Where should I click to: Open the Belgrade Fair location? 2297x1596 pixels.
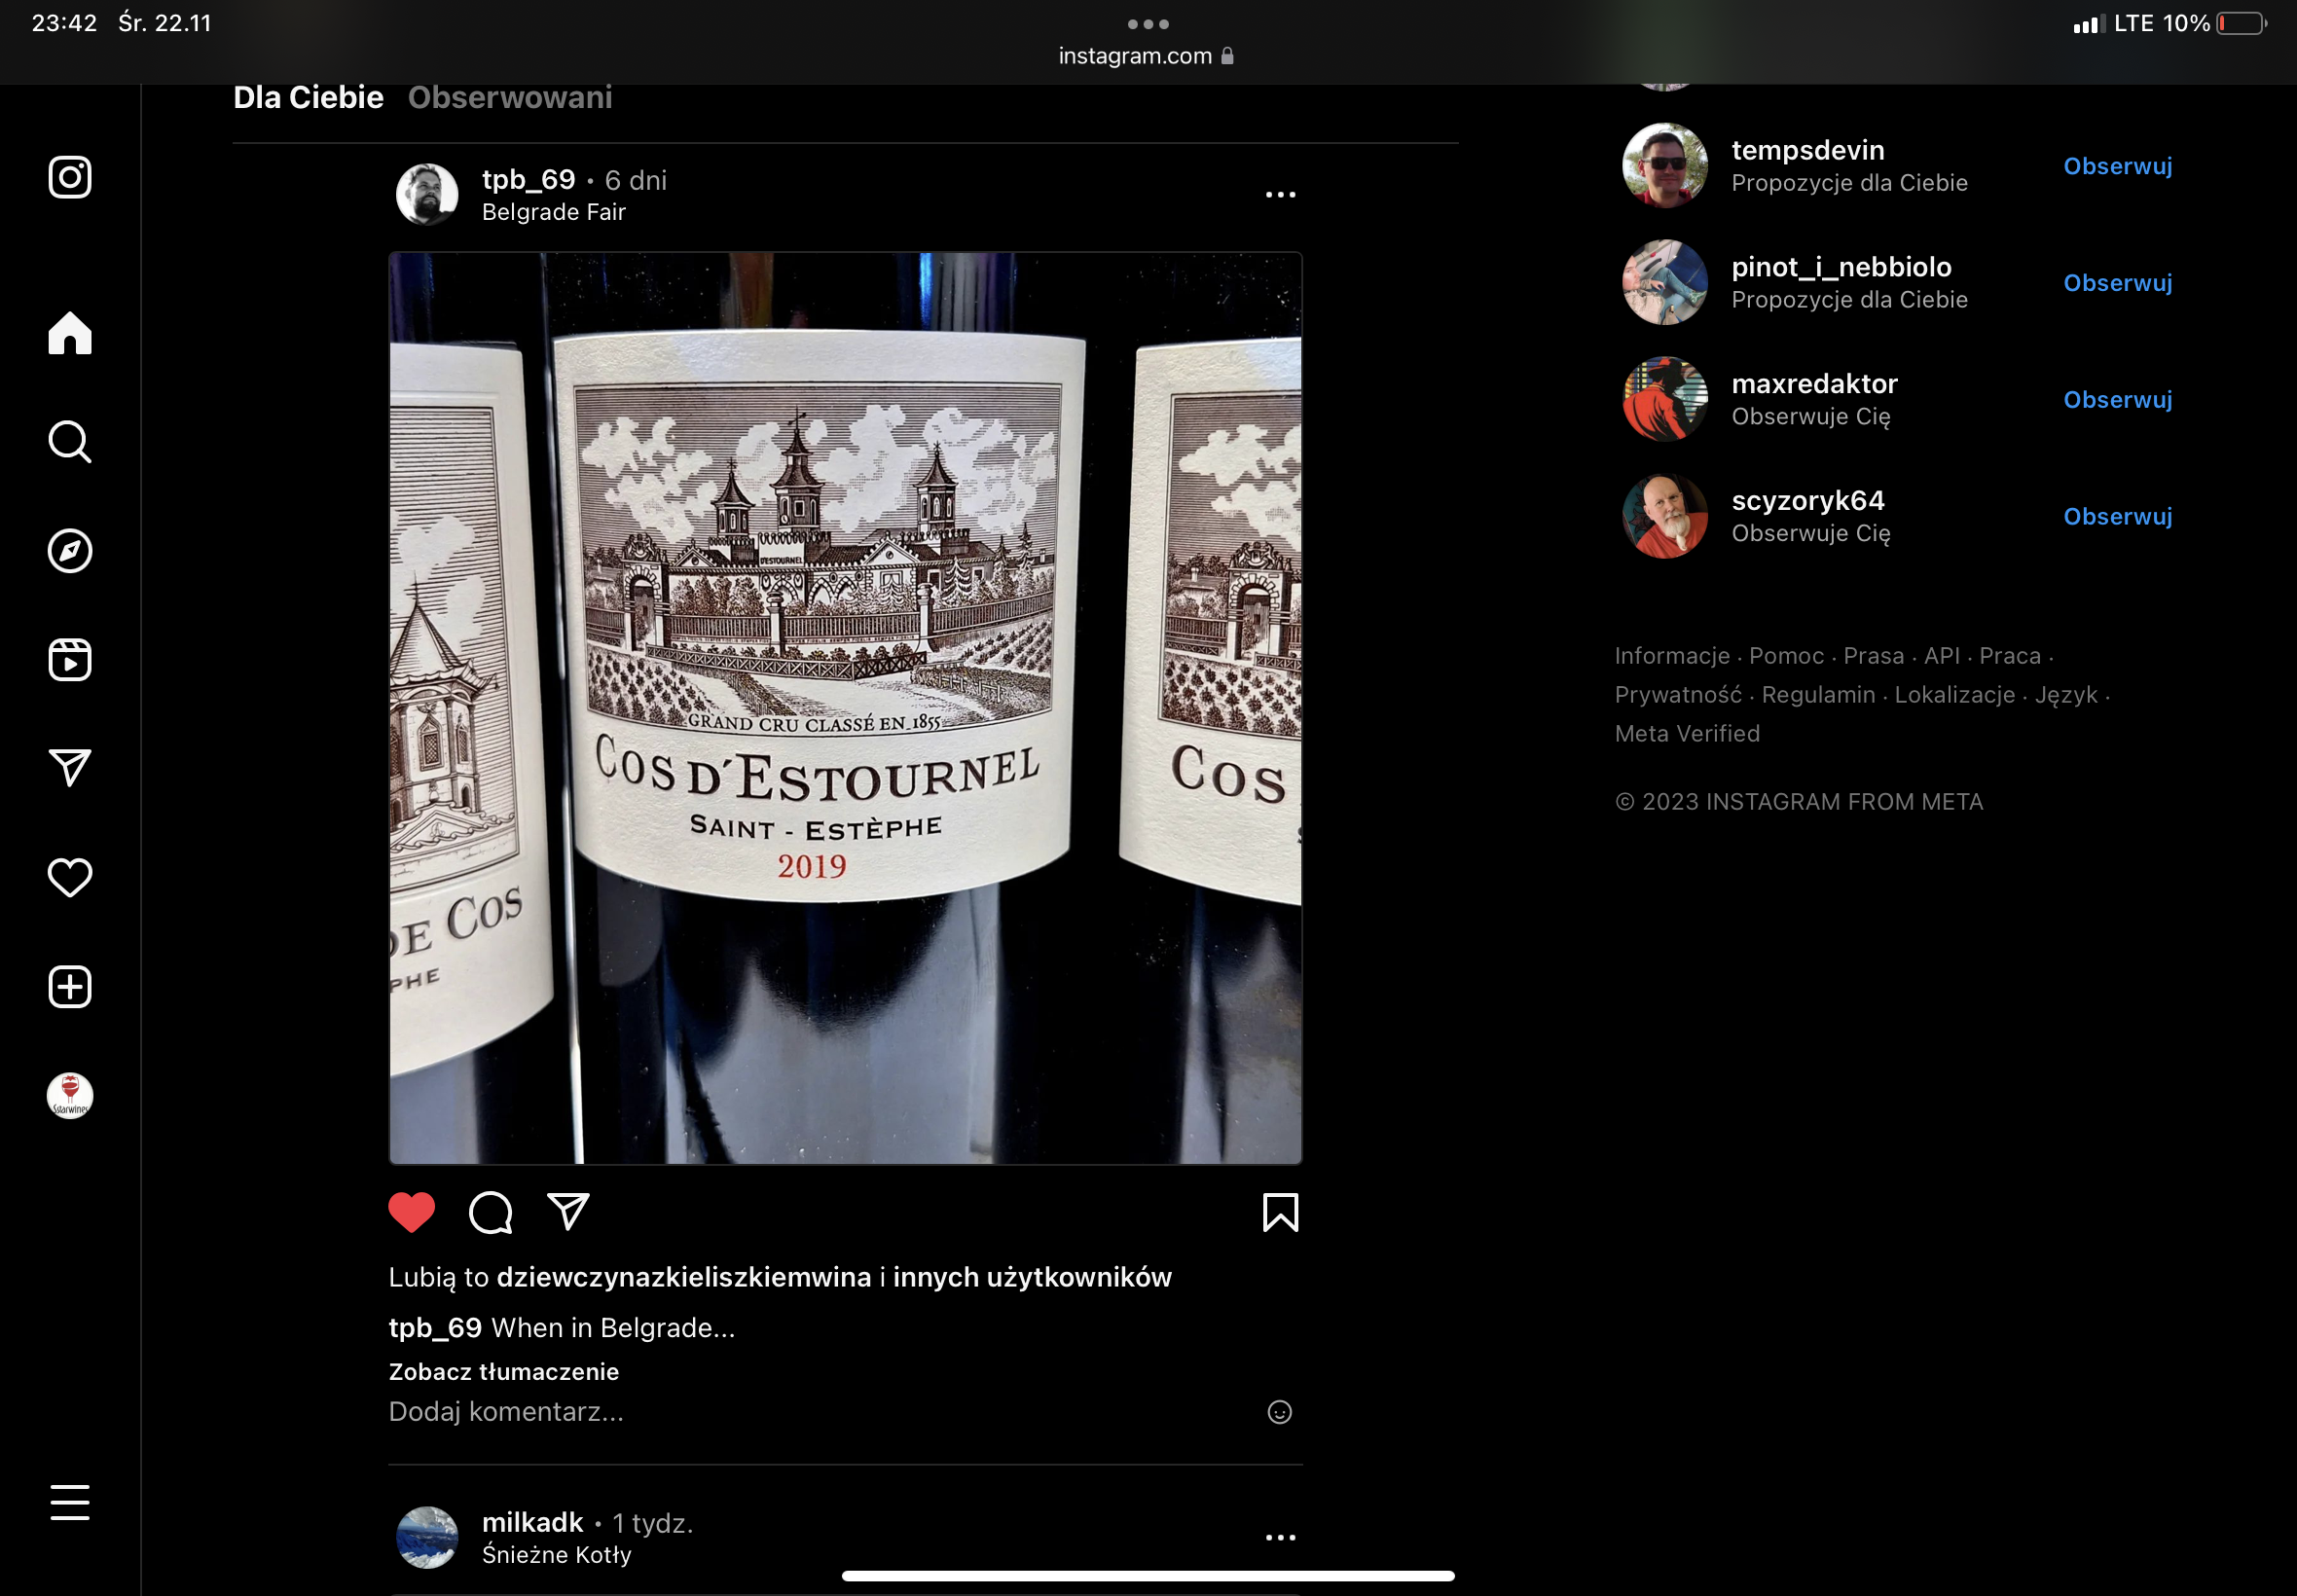(554, 212)
